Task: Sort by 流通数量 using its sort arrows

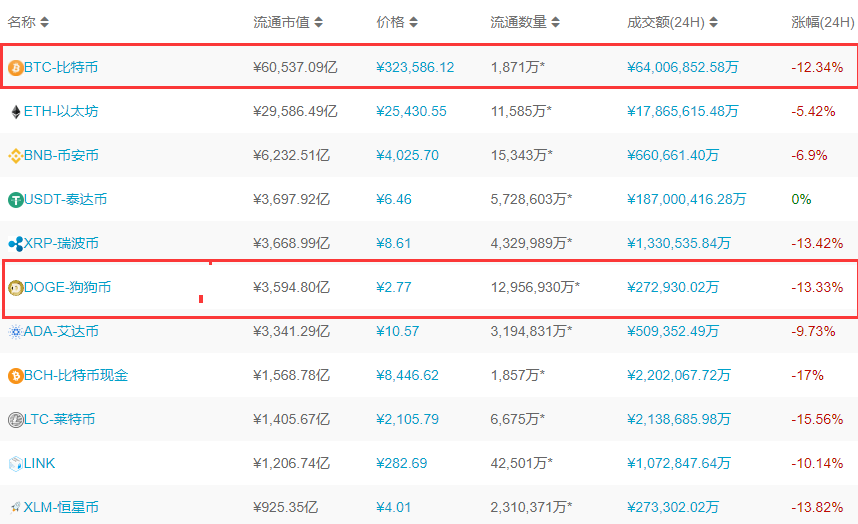Action: pos(555,22)
